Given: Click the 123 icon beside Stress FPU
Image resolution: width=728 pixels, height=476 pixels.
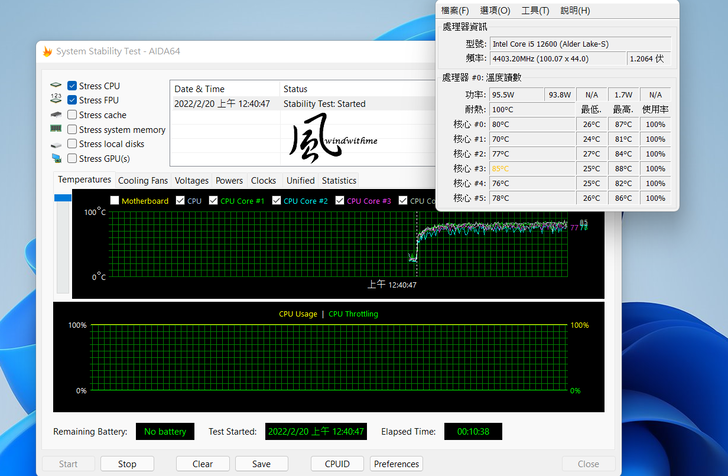Looking at the screenshot, I should point(56,100).
